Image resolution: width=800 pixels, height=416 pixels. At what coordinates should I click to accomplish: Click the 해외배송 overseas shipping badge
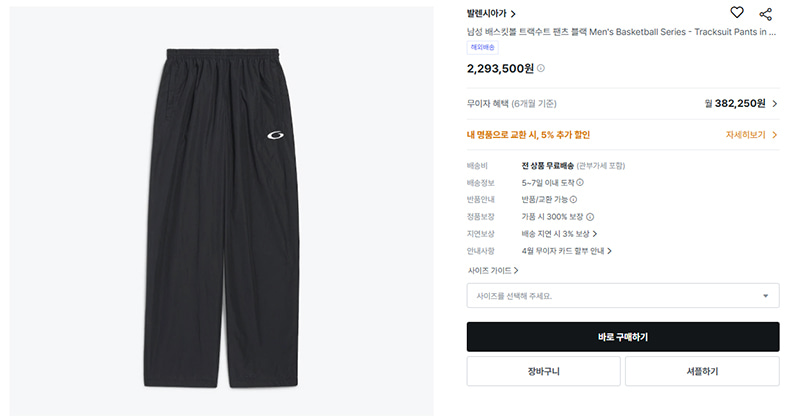(x=483, y=47)
